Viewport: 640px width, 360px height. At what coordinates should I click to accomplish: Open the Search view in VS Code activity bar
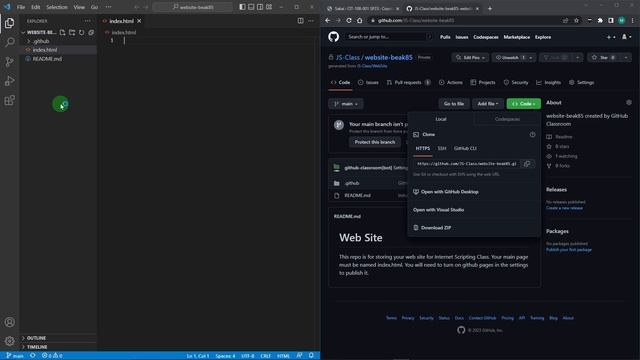pos(9,42)
